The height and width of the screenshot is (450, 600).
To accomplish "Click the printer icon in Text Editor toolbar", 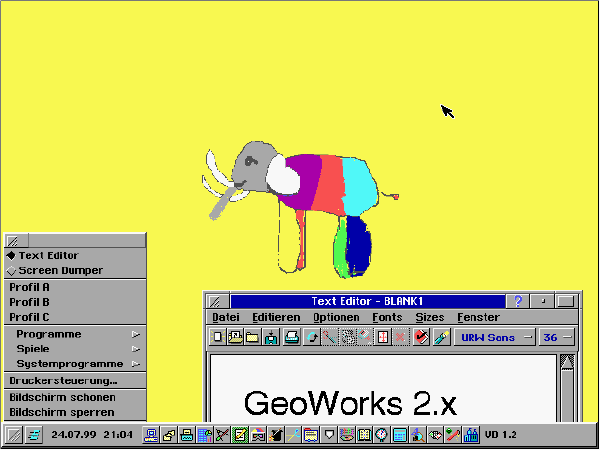I will click(x=291, y=337).
